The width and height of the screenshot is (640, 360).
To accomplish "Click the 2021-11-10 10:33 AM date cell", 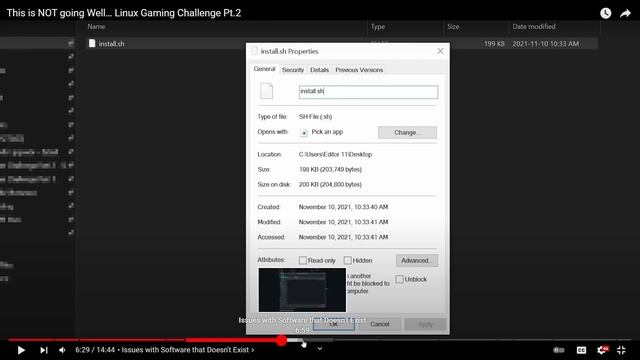I will (545, 44).
